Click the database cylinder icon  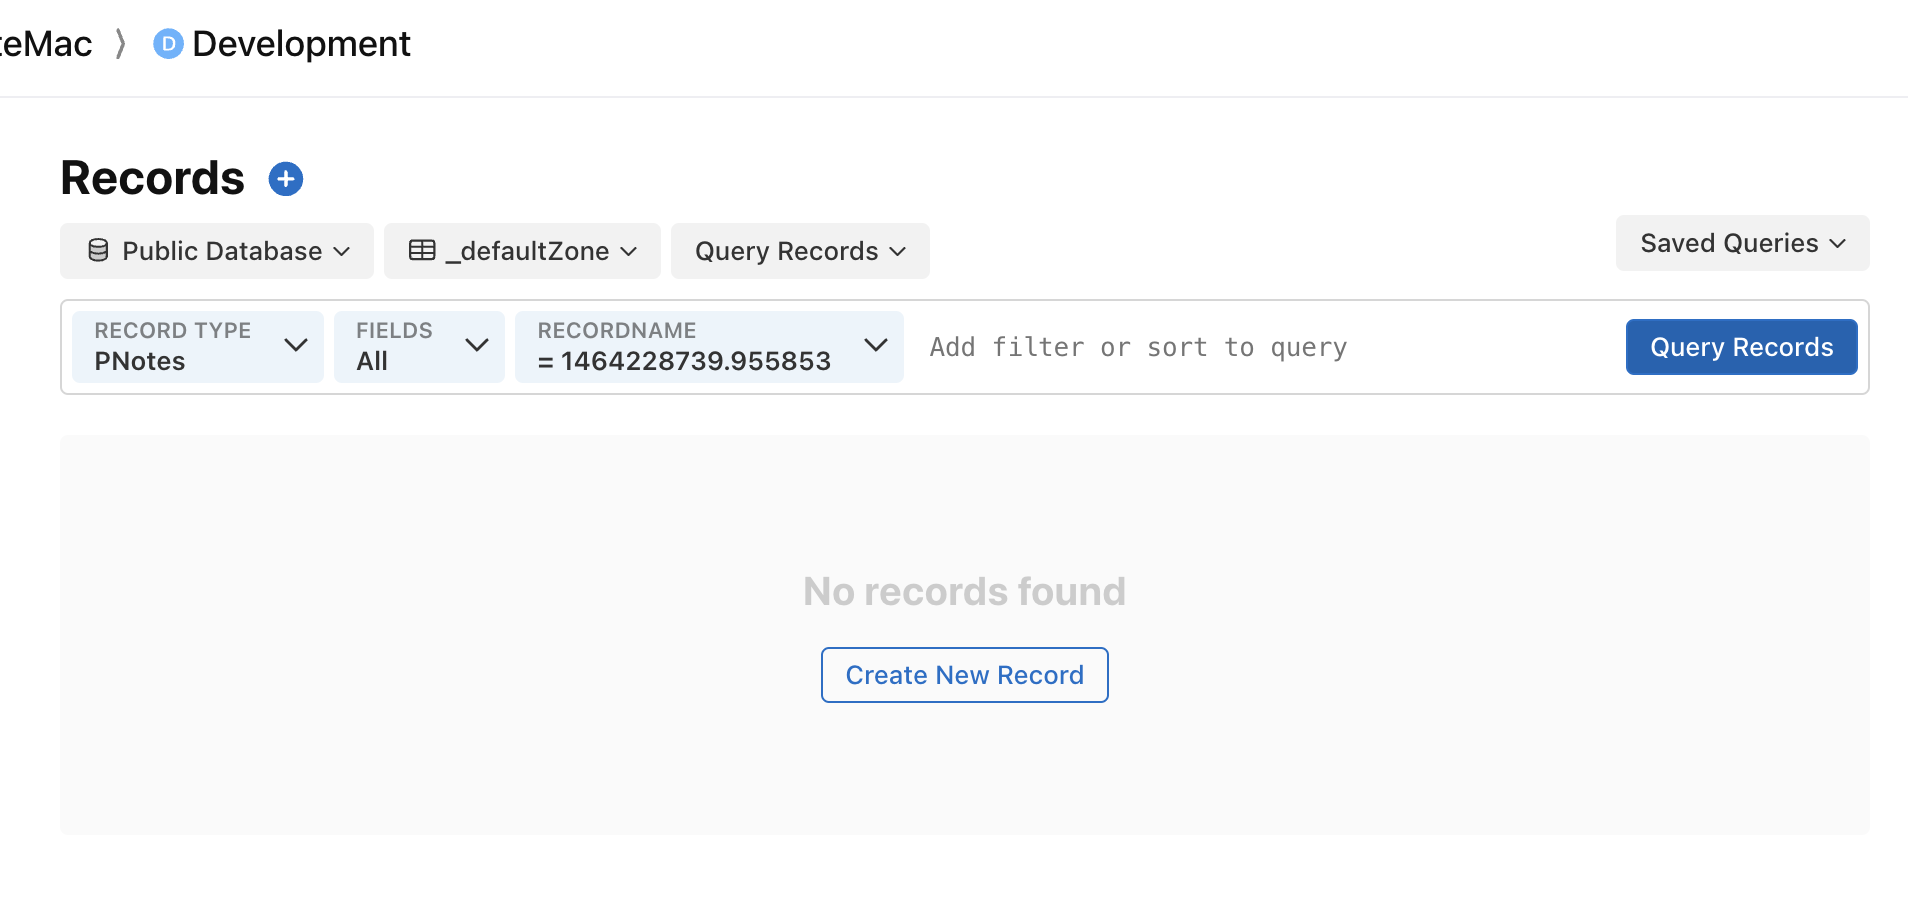pyautogui.click(x=98, y=250)
